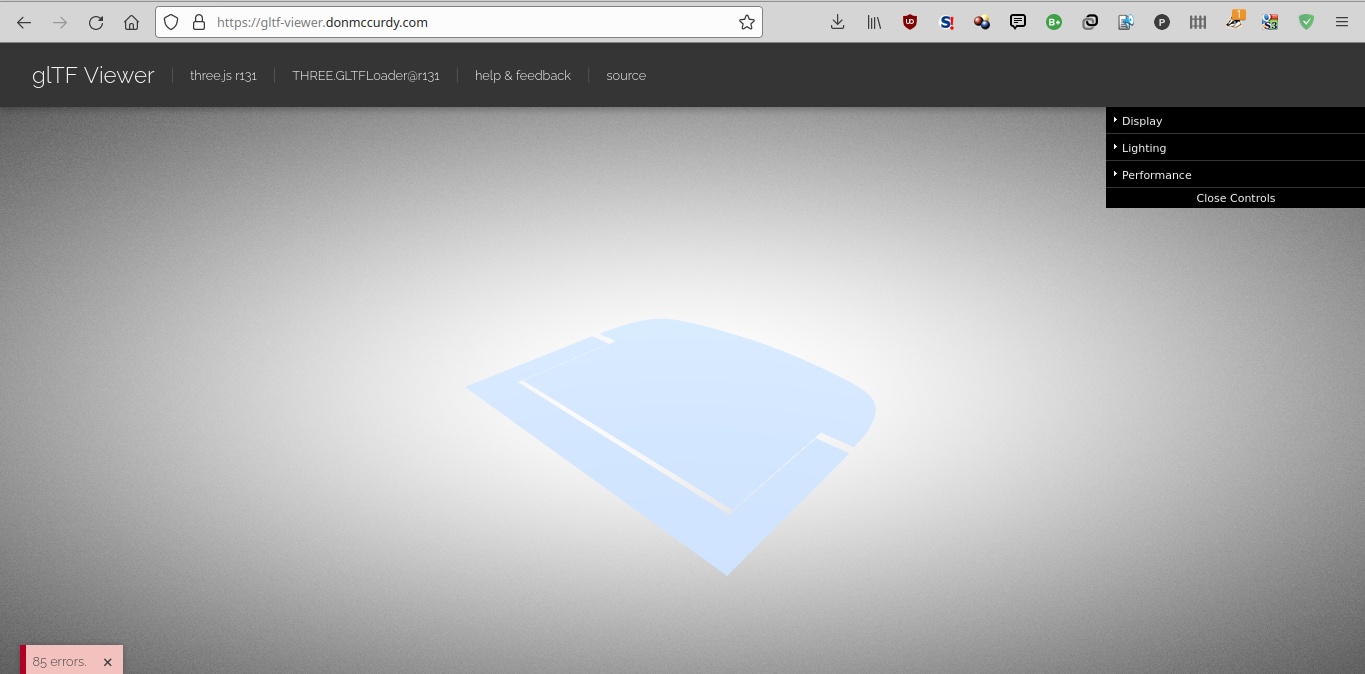Image resolution: width=1365 pixels, height=674 pixels.
Task: Open the browser Downloads panel
Action: 837,21
